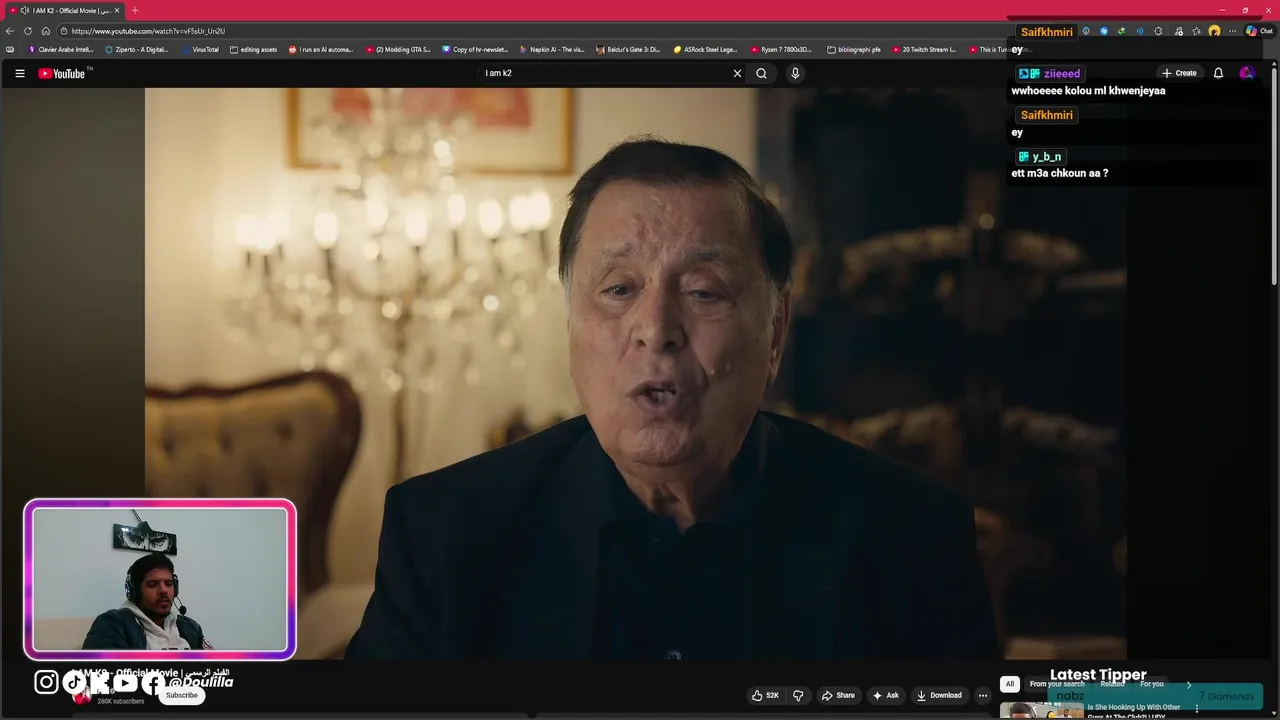This screenshot has height=720, width=1280.
Task: Open the 'Clavier Arabe Intell...' bookmark
Action: tap(61, 49)
